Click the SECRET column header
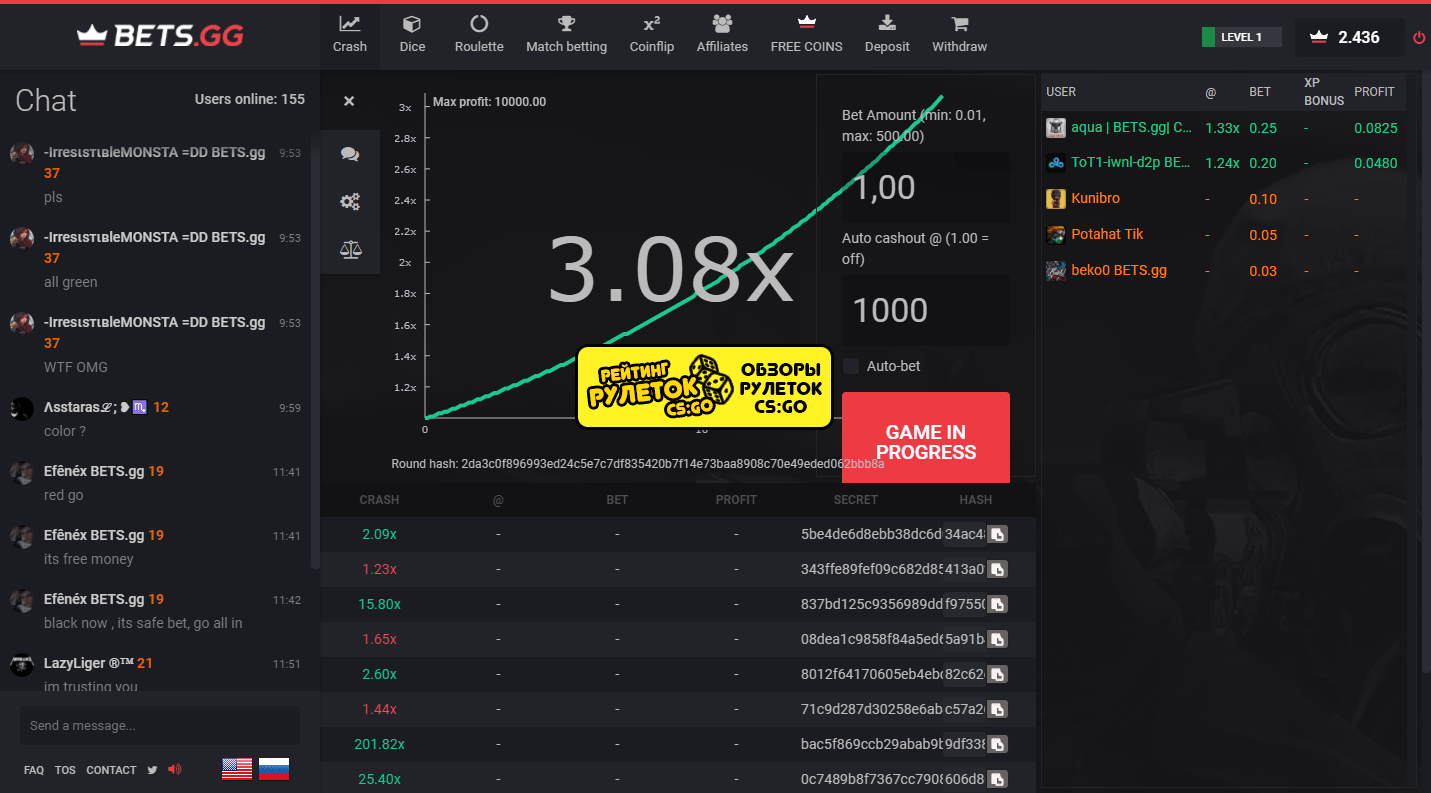1431x793 pixels. [856, 499]
